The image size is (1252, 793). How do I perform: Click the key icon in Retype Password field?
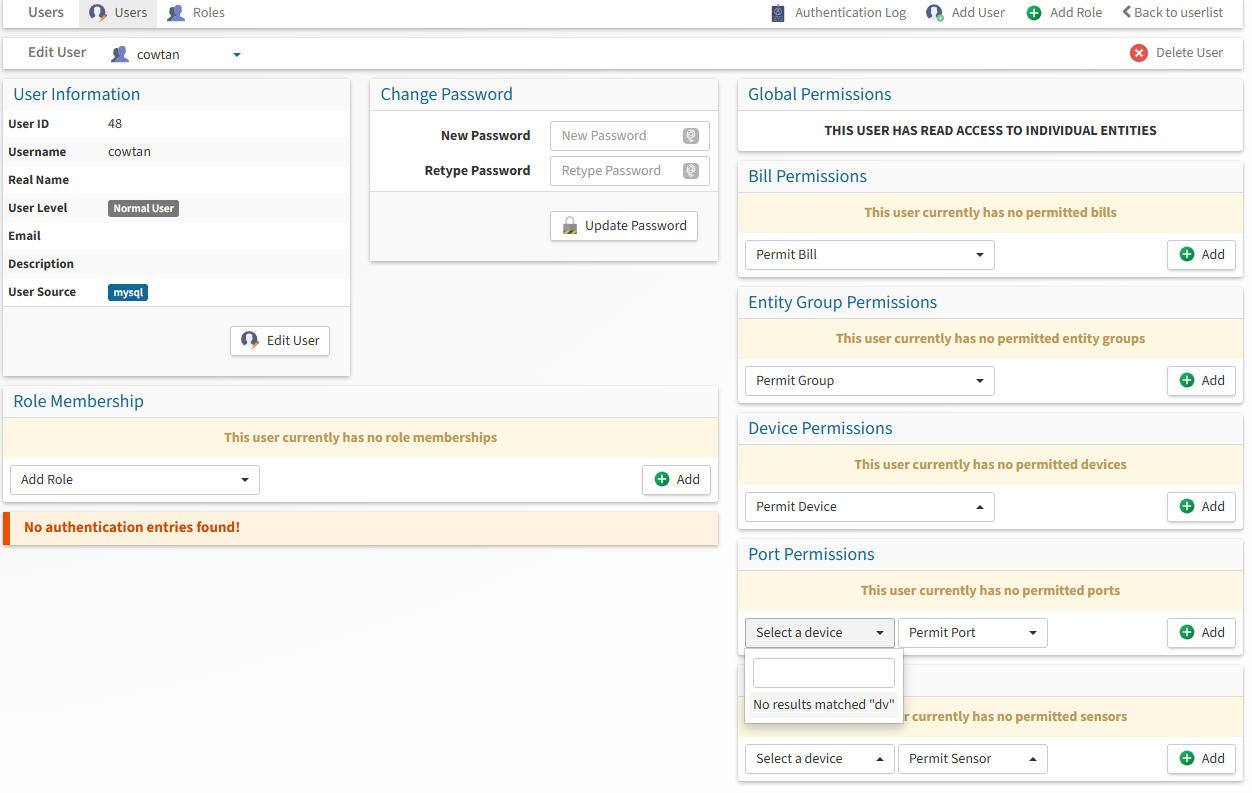691,171
